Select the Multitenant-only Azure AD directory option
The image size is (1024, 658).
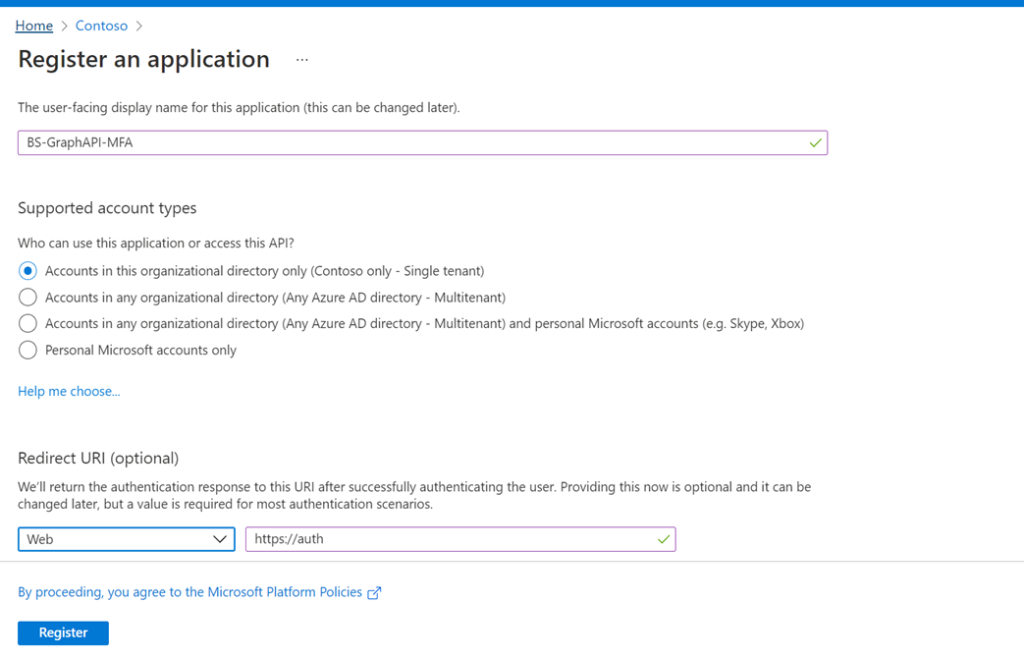(x=28, y=297)
